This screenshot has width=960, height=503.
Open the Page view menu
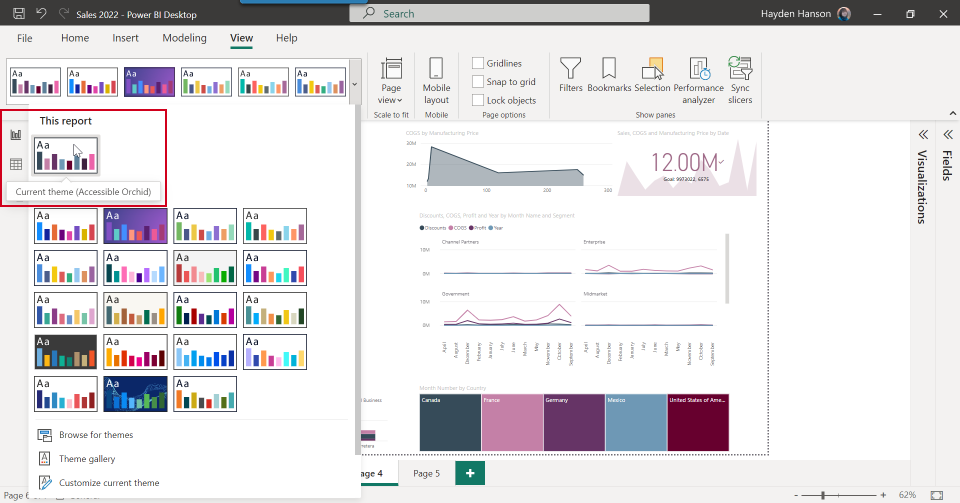(x=391, y=81)
